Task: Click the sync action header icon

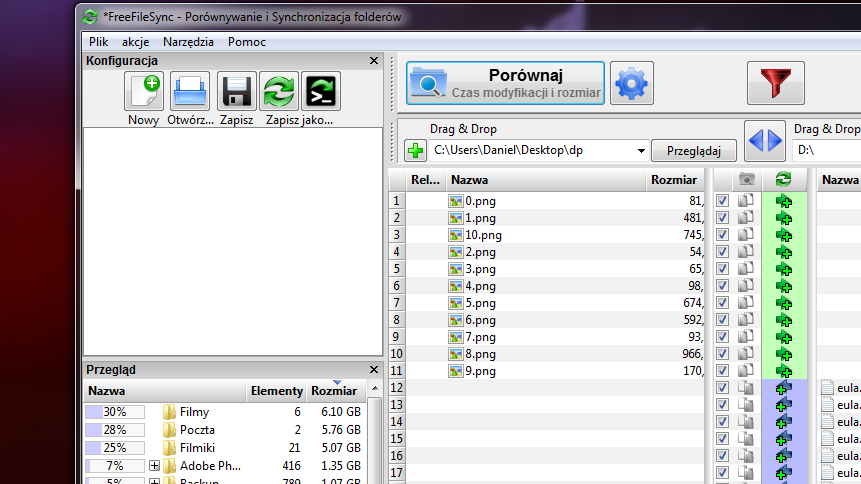Action: point(784,179)
